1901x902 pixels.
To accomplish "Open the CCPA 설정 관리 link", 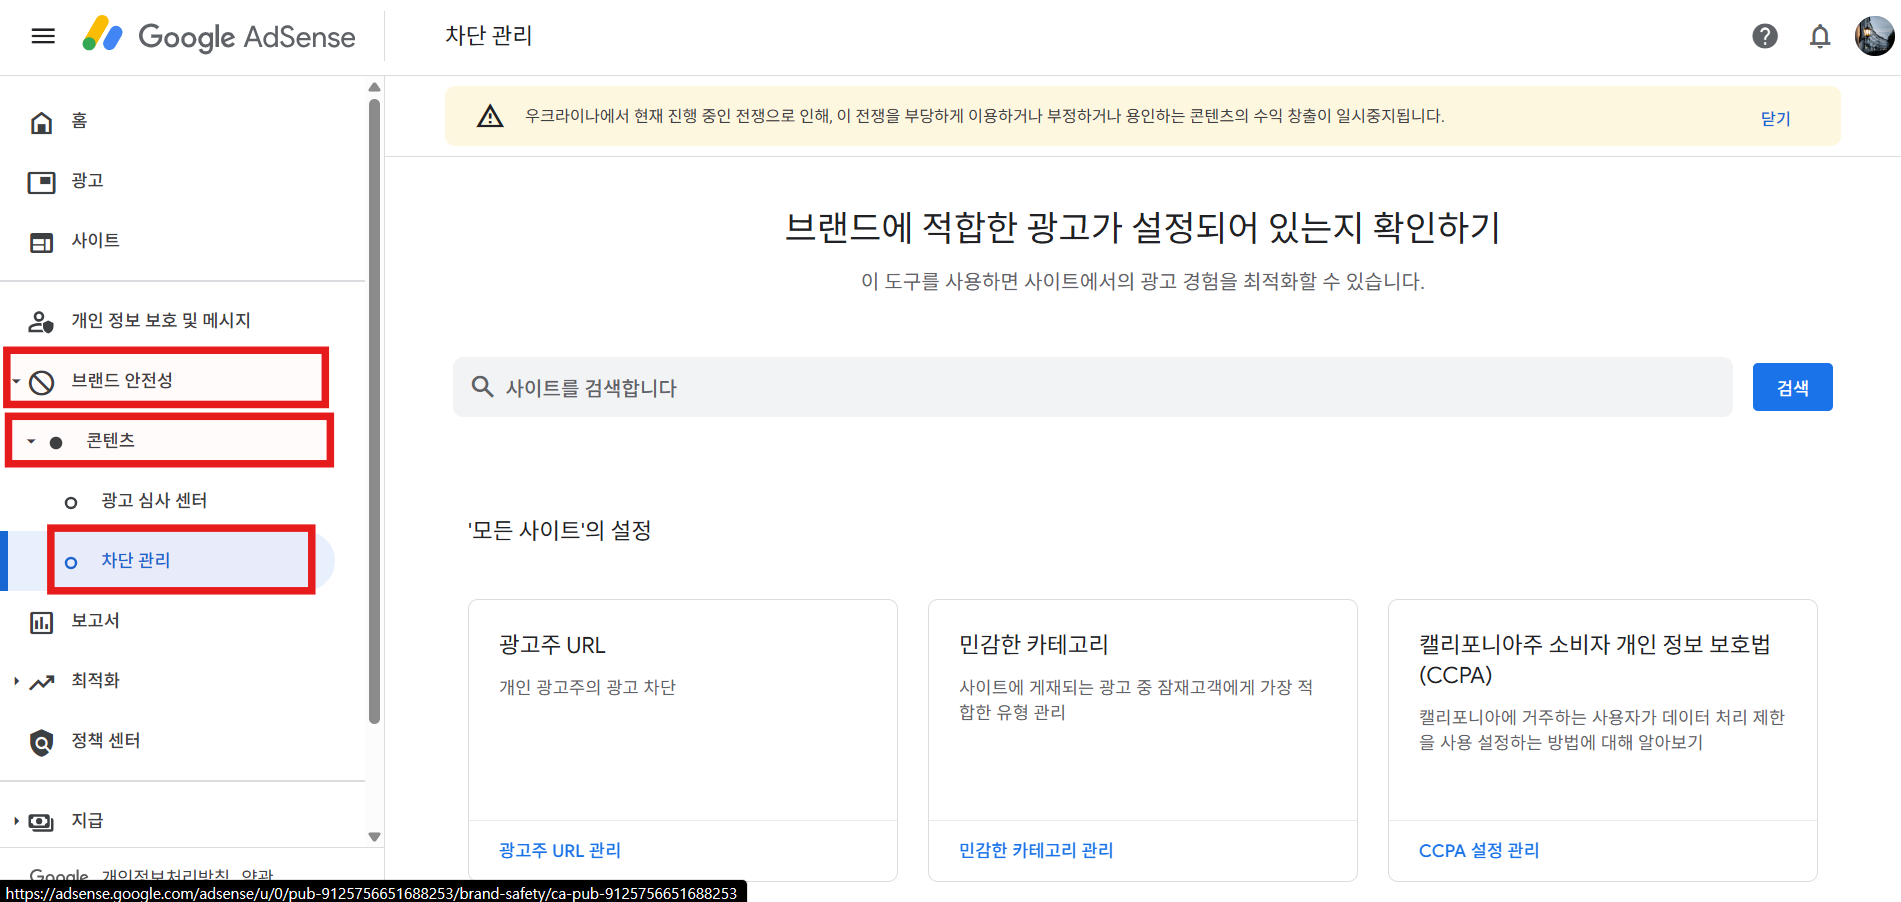I will (1479, 850).
